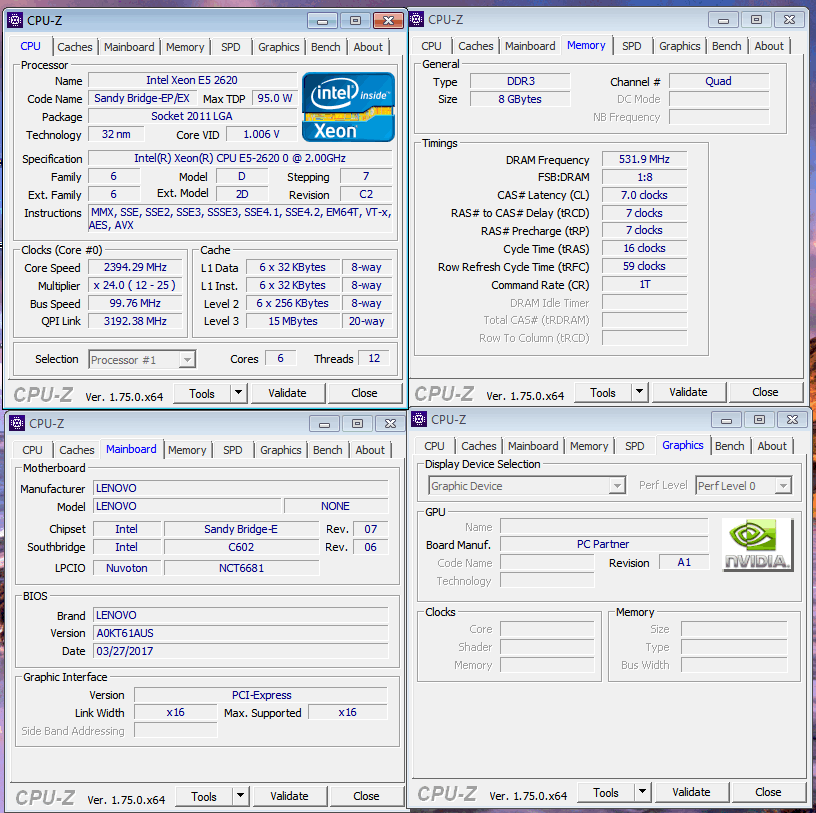
Task: Click the Instructions list starting with MMX
Action: point(240,219)
